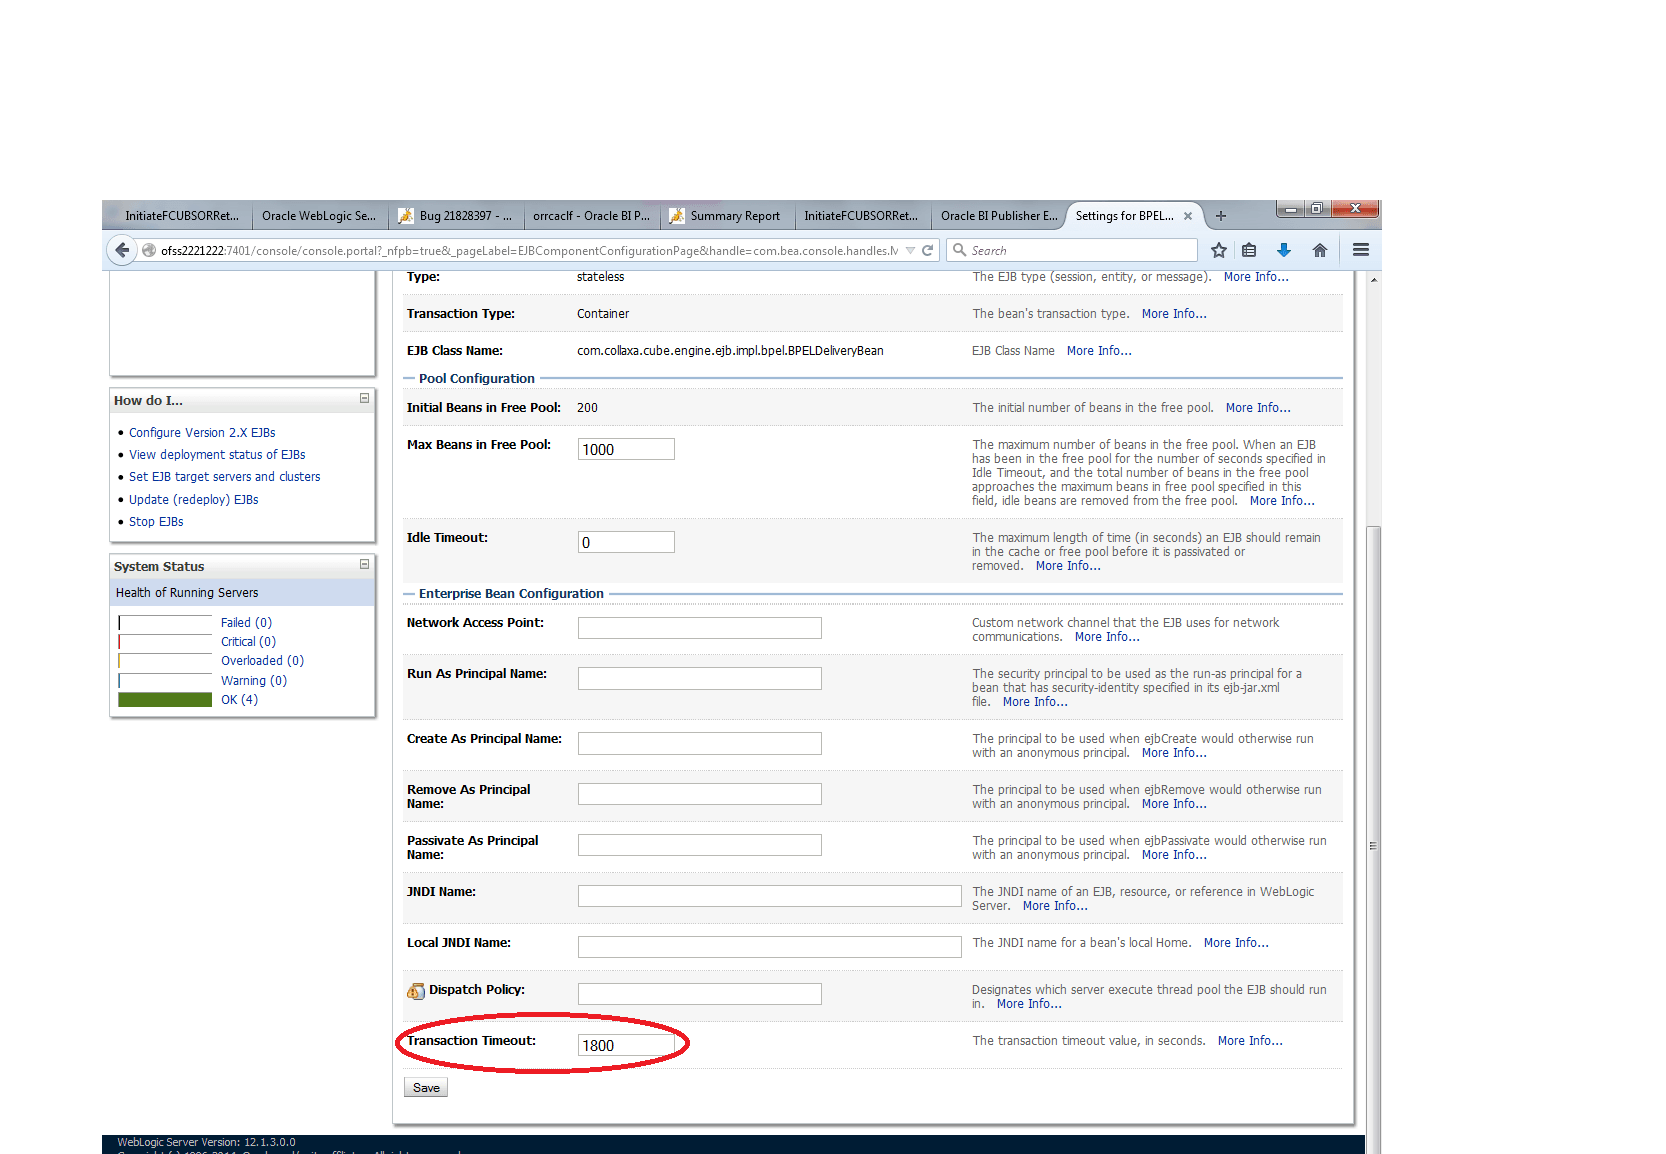The image size is (1666, 1154).
Task: Close the Settings for BPEL tab
Action: [x=1188, y=216]
